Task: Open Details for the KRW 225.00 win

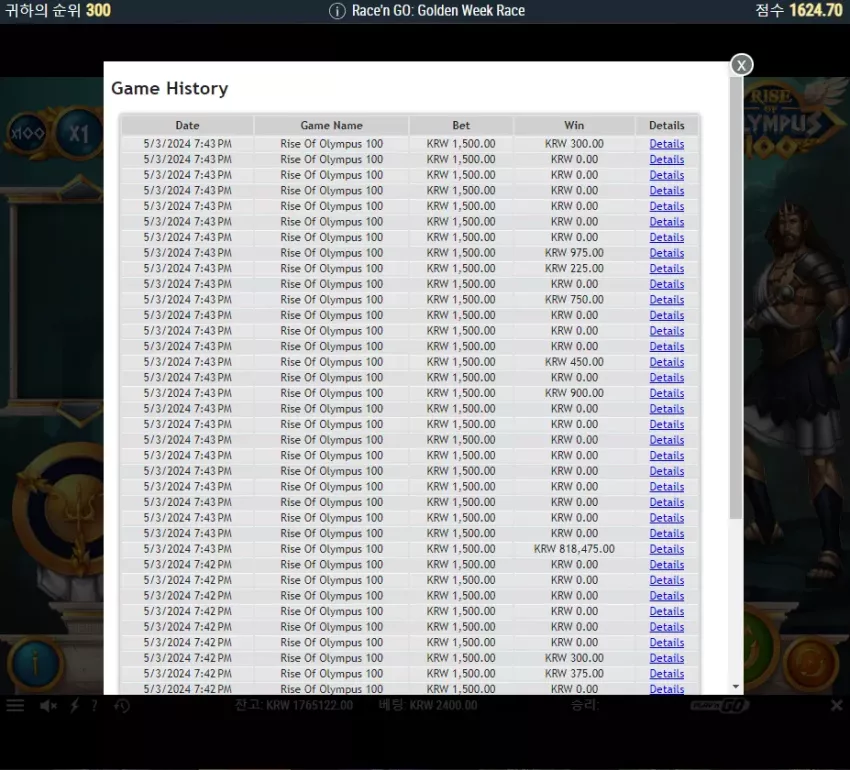Action: click(667, 269)
